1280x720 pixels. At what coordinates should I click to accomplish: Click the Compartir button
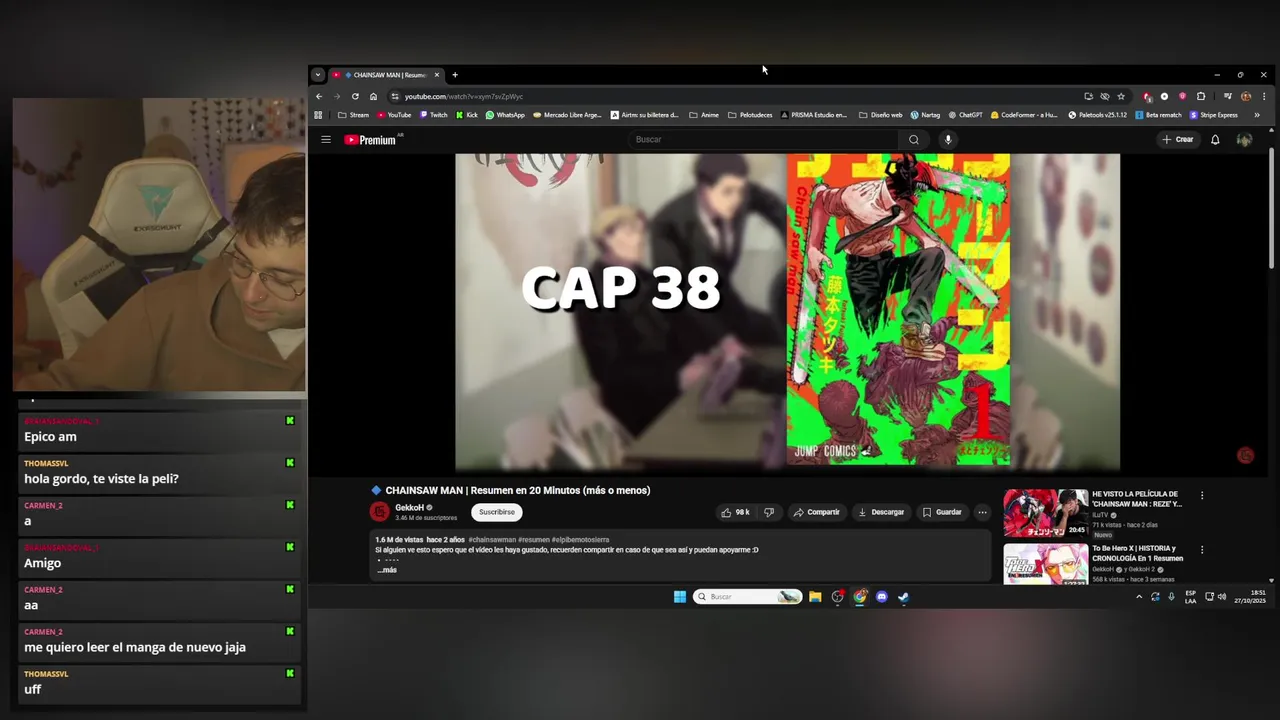point(816,512)
